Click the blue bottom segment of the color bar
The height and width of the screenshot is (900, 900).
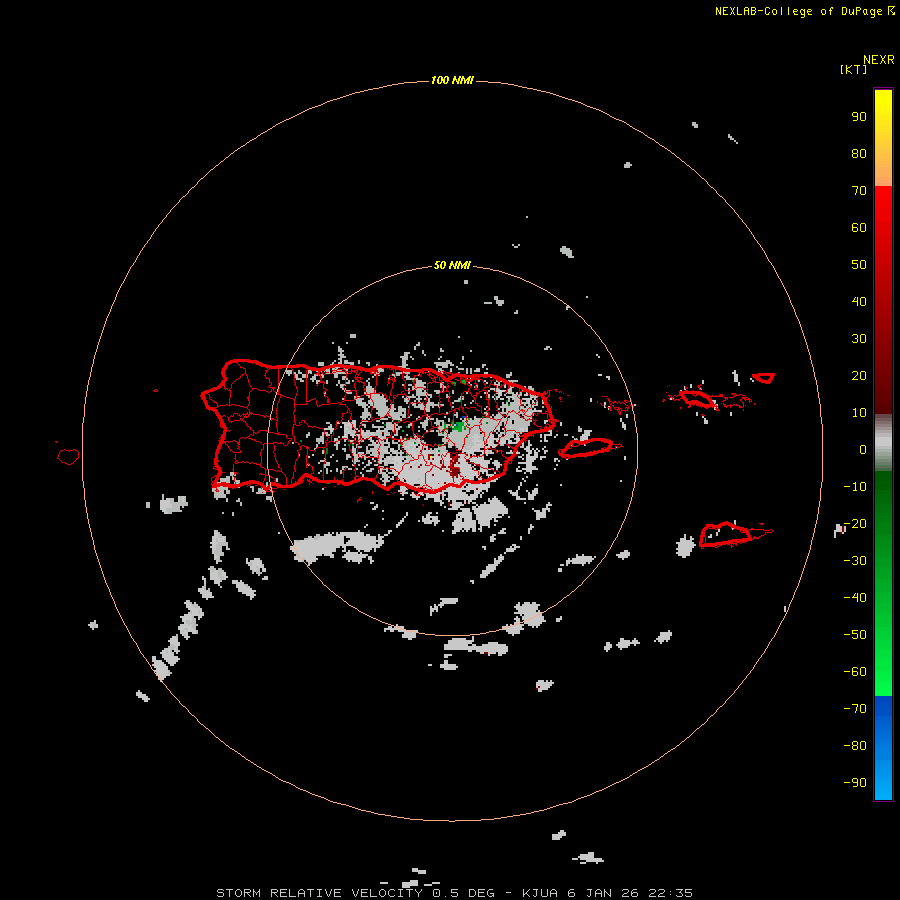pos(883,748)
